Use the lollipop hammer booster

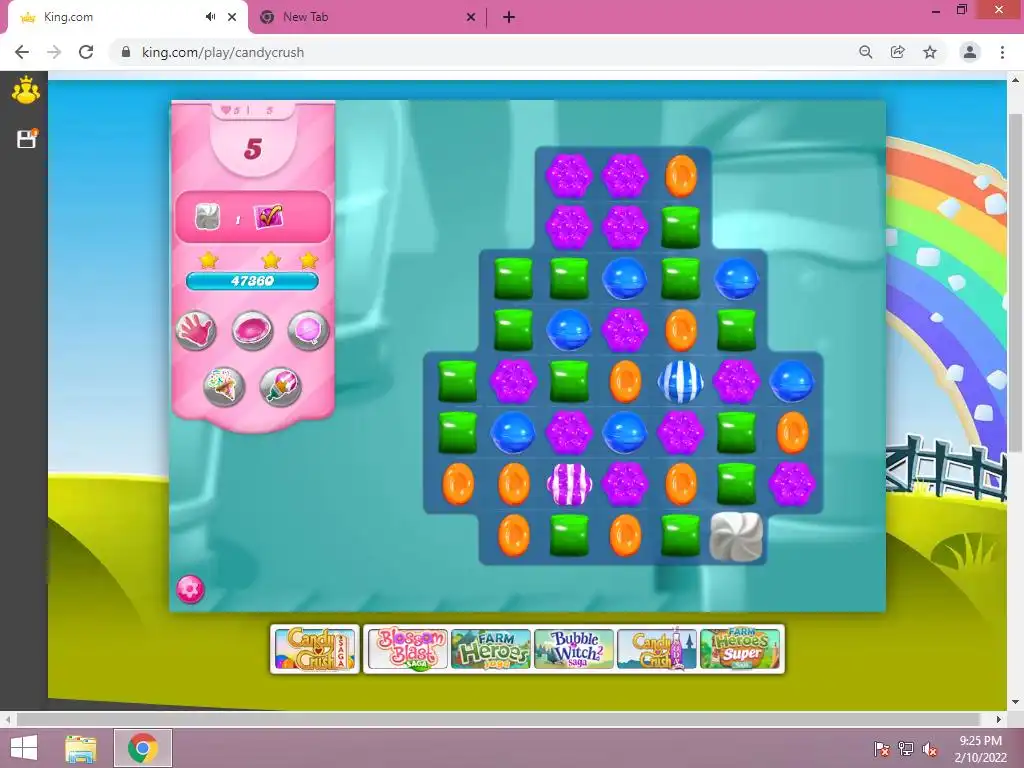coord(308,330)
